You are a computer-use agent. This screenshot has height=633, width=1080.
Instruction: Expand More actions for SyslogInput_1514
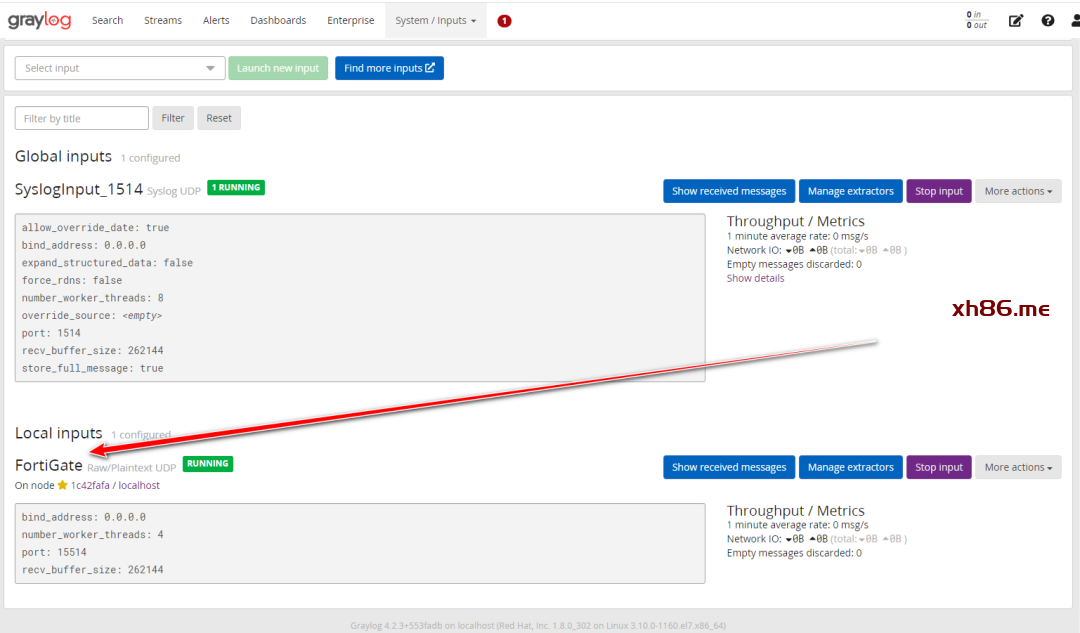(x=1018, y=191)
